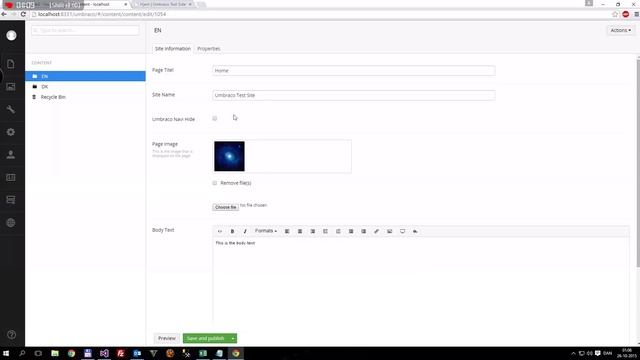The width and height of the screenshot is (640, 360).
Task: Decrease indent in body editor
Action: 351,231
